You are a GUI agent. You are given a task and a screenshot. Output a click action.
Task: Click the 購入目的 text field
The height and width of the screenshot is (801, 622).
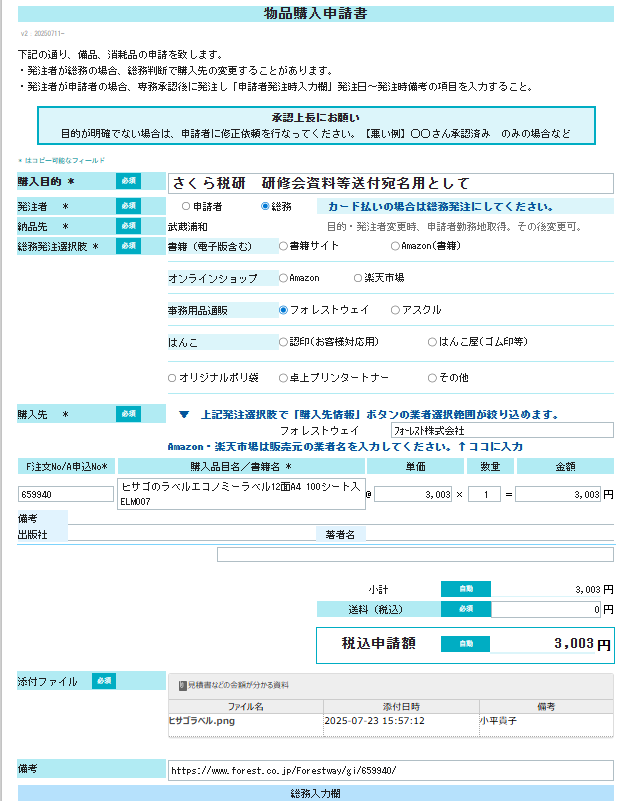390,184
